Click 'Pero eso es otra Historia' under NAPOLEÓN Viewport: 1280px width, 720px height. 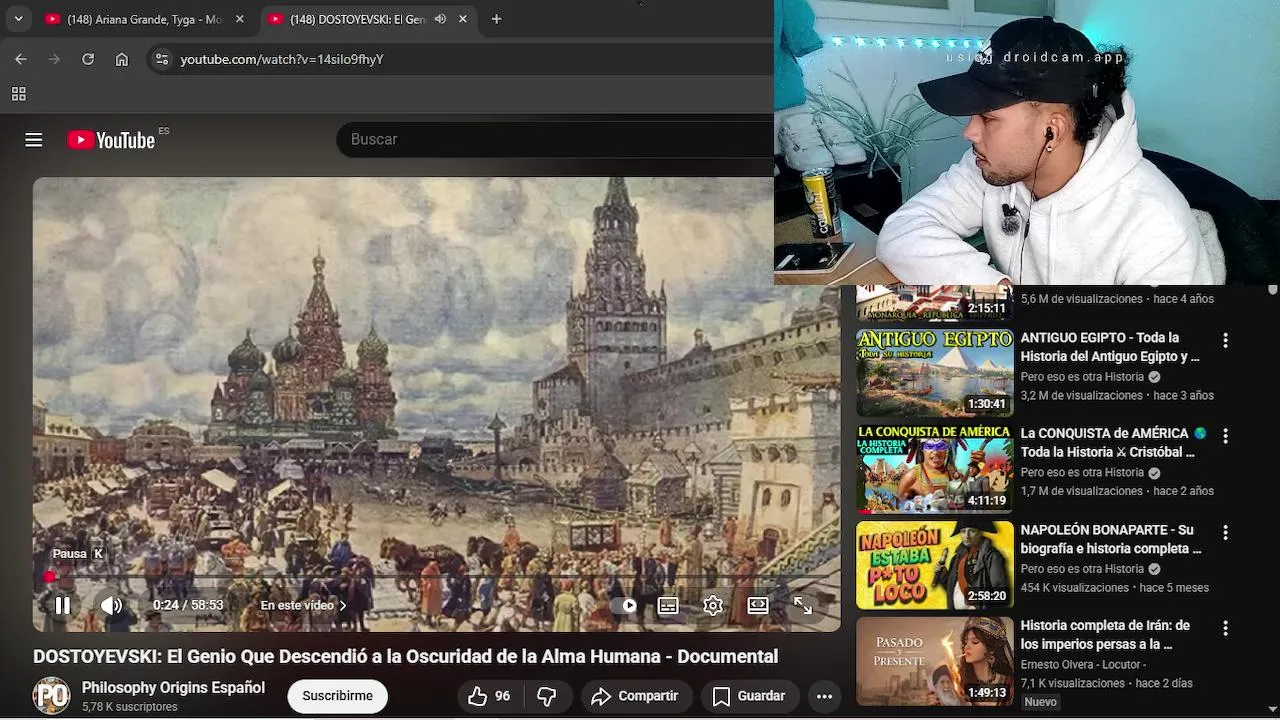pos(1082,569)
